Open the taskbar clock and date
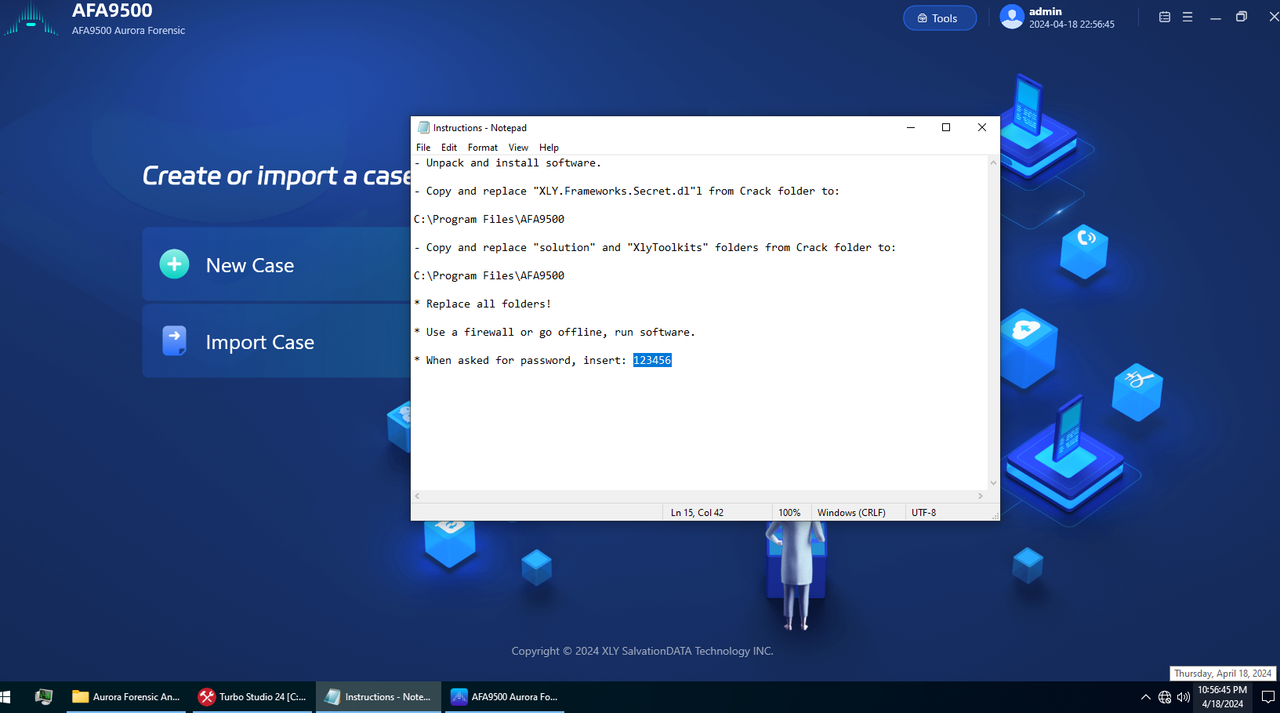This screenshot has height=713, width=1280. click(1222, 697)
